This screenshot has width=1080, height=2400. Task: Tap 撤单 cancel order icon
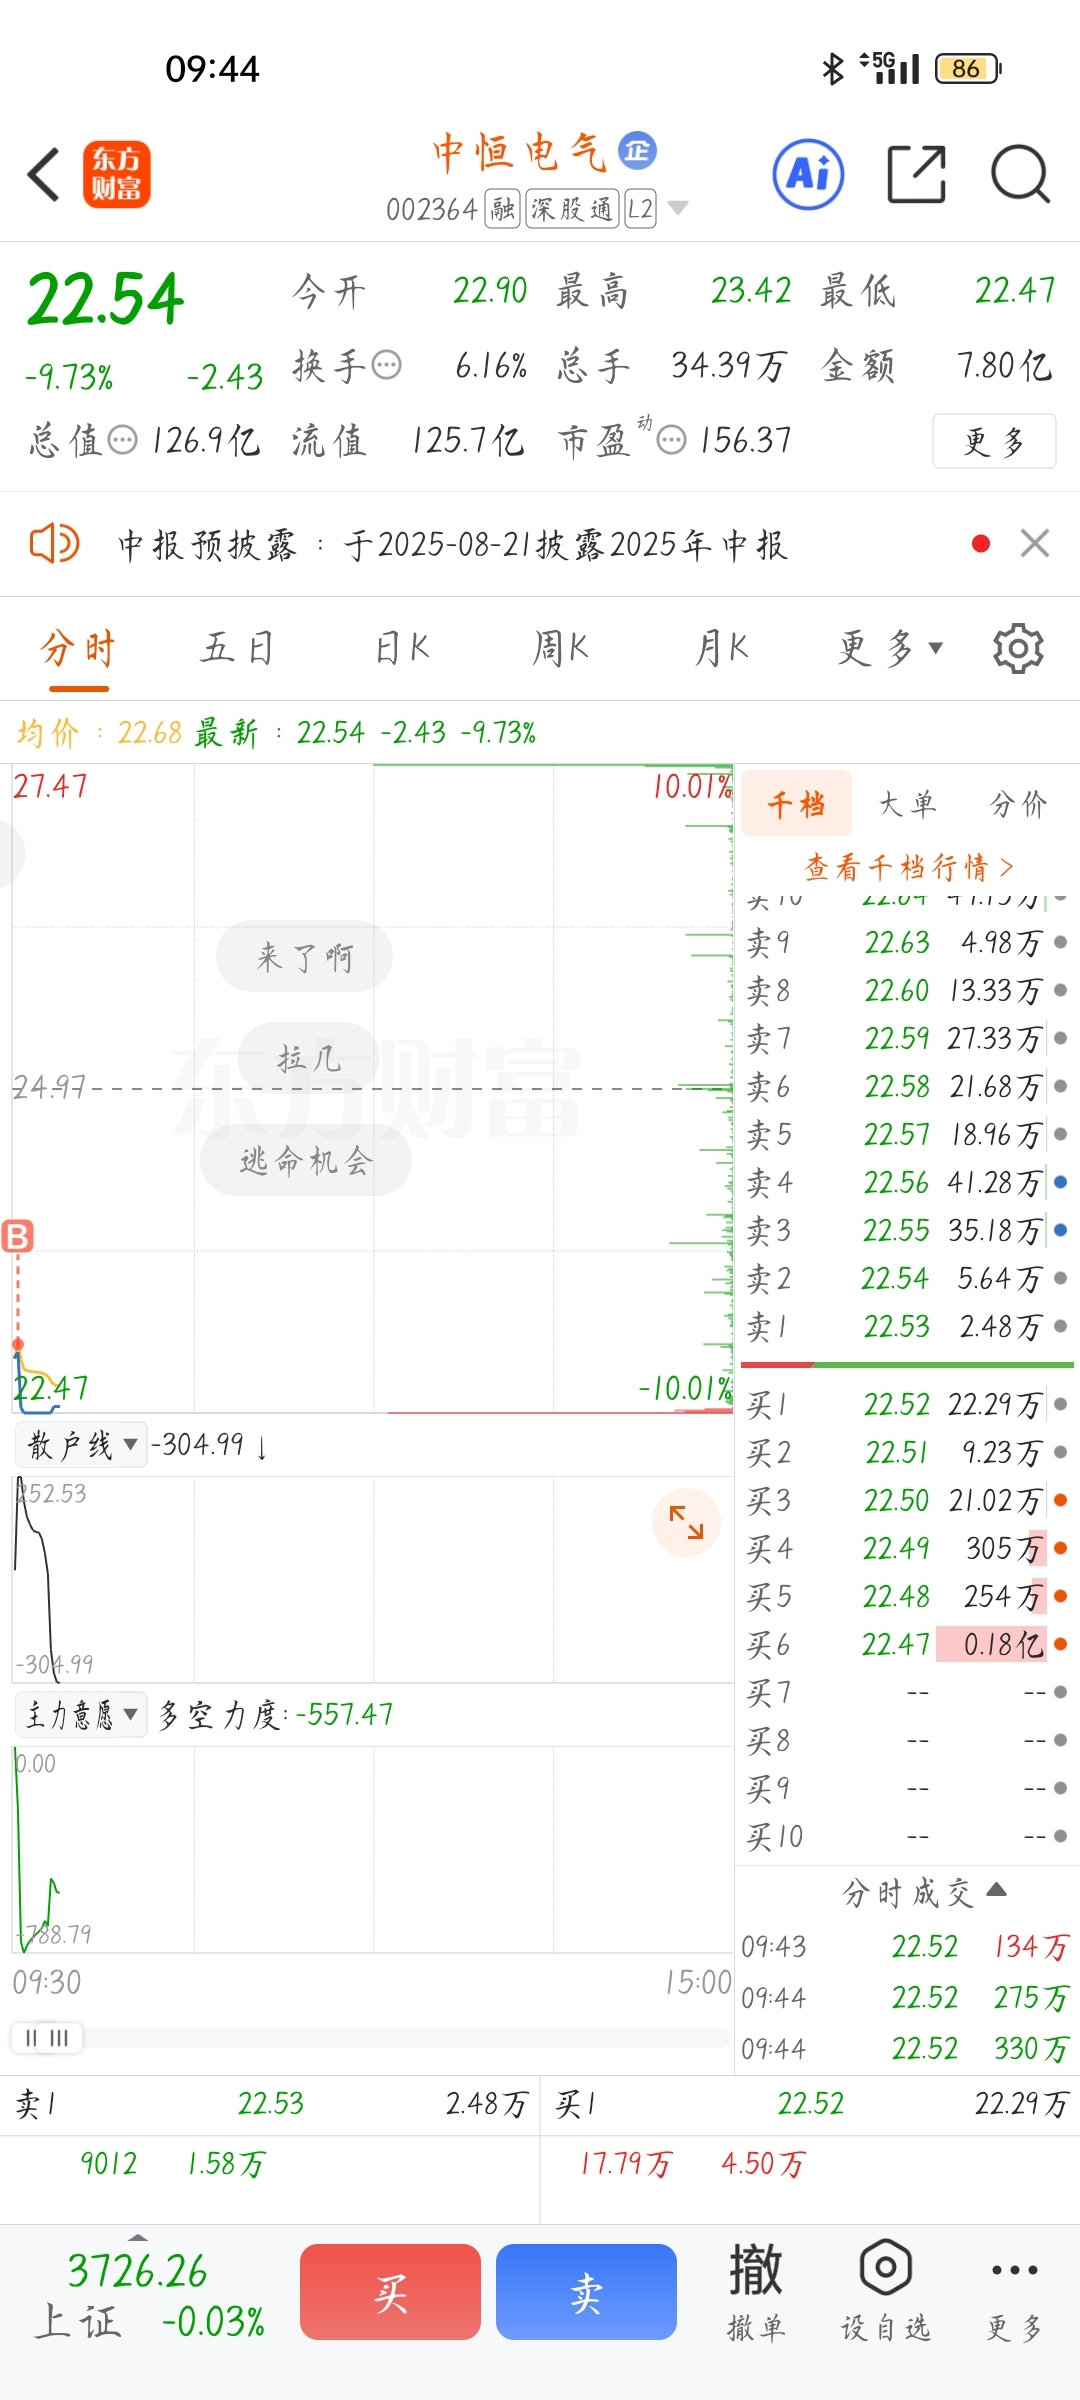click(756, 2292)
